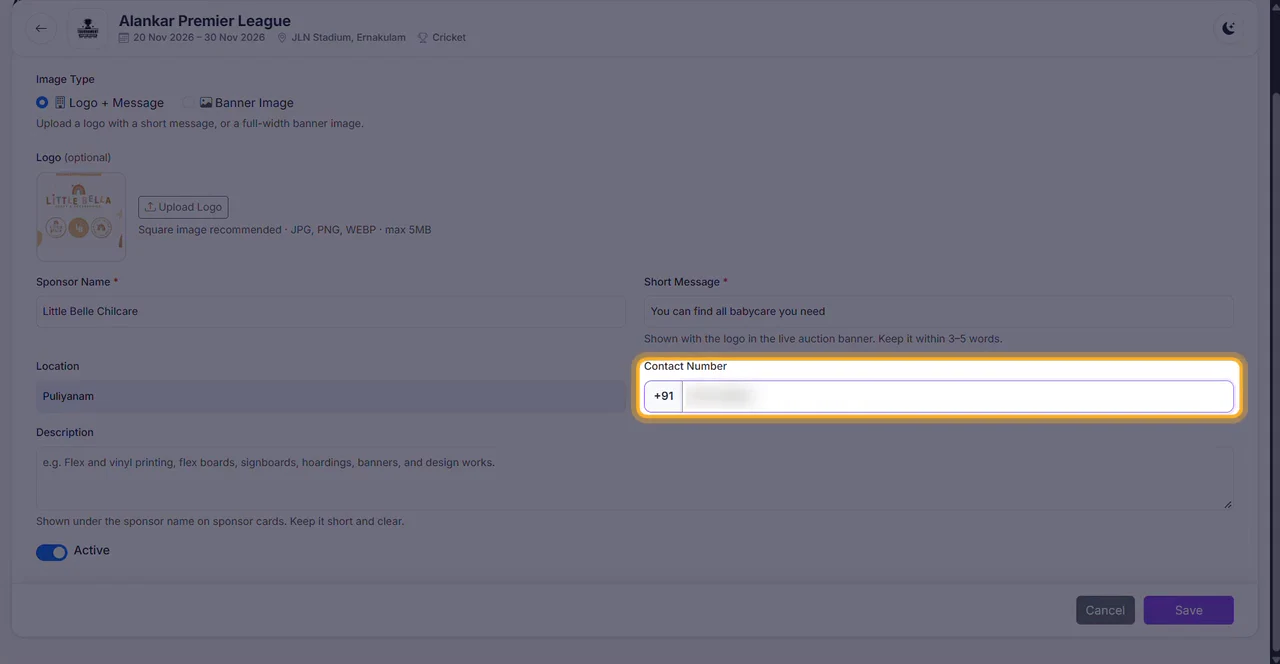Click the trophy icon beside Cricket
This screenshot has height=664, width=1280.
coord(423,38)
